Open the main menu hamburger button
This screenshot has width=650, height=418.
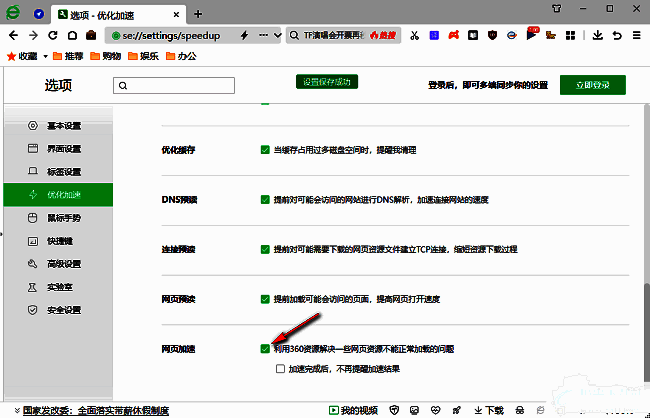point(635,35)
